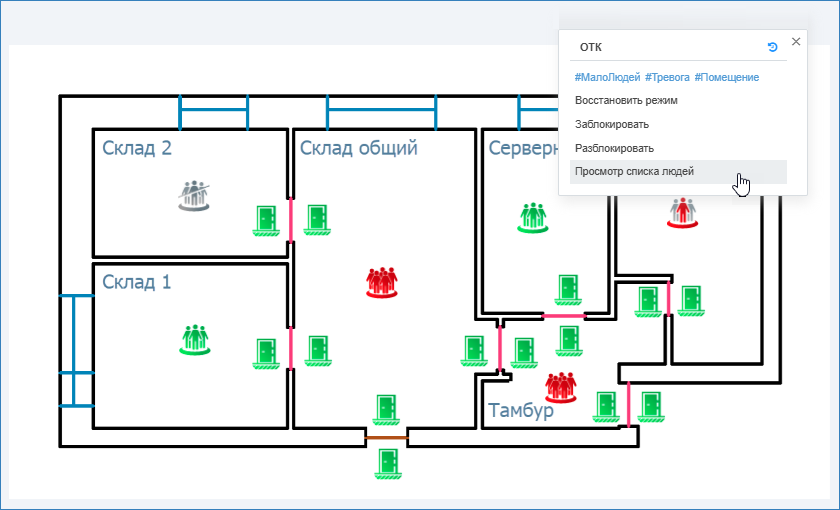This screenshot has width=840, height=510.
Task: Close the ОТК popup panel
Action: 796,42
